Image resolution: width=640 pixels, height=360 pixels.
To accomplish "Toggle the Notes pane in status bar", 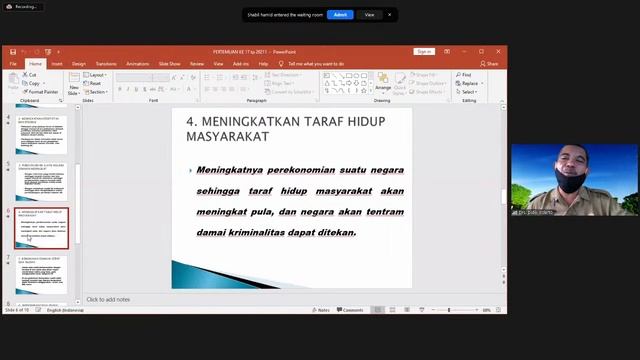I will coord(320,310).
